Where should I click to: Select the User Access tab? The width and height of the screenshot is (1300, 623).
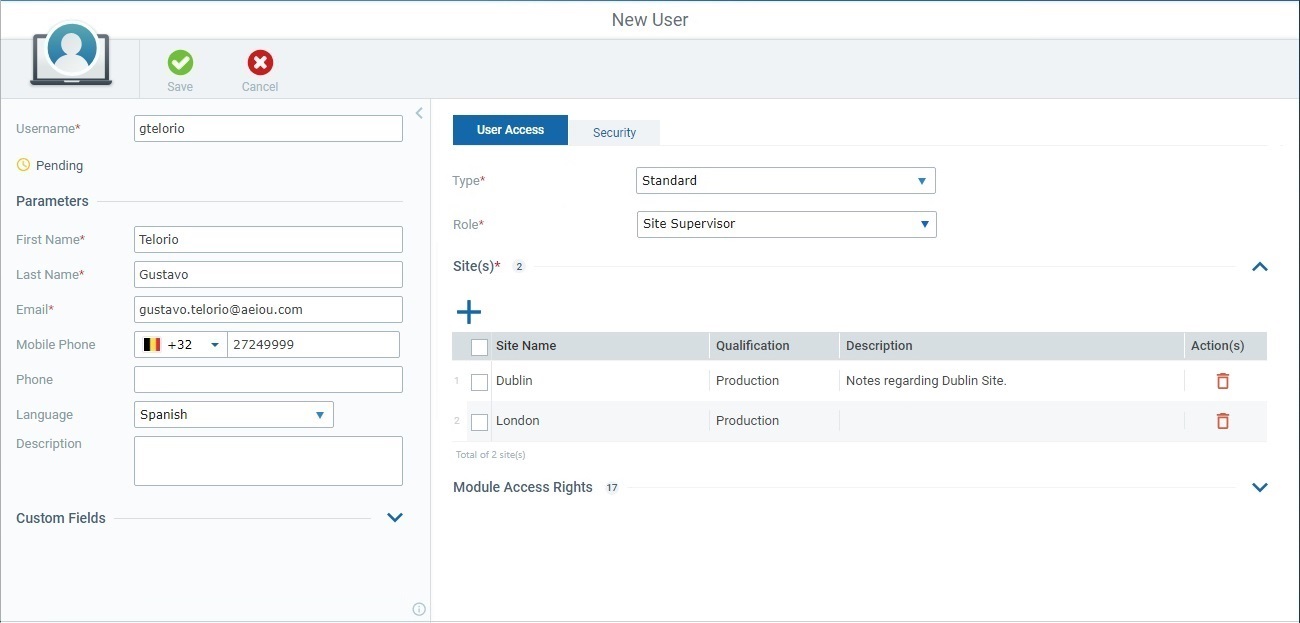tap(510, 129)
